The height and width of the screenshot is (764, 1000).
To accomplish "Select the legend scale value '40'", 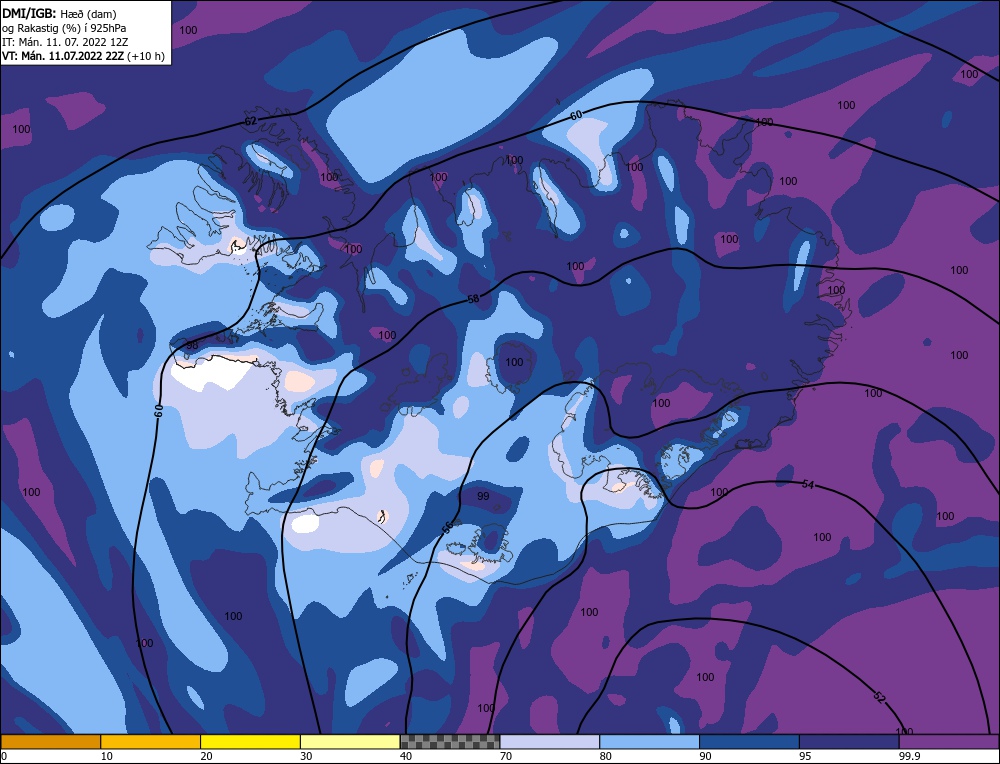I will [x=406, y=756].
